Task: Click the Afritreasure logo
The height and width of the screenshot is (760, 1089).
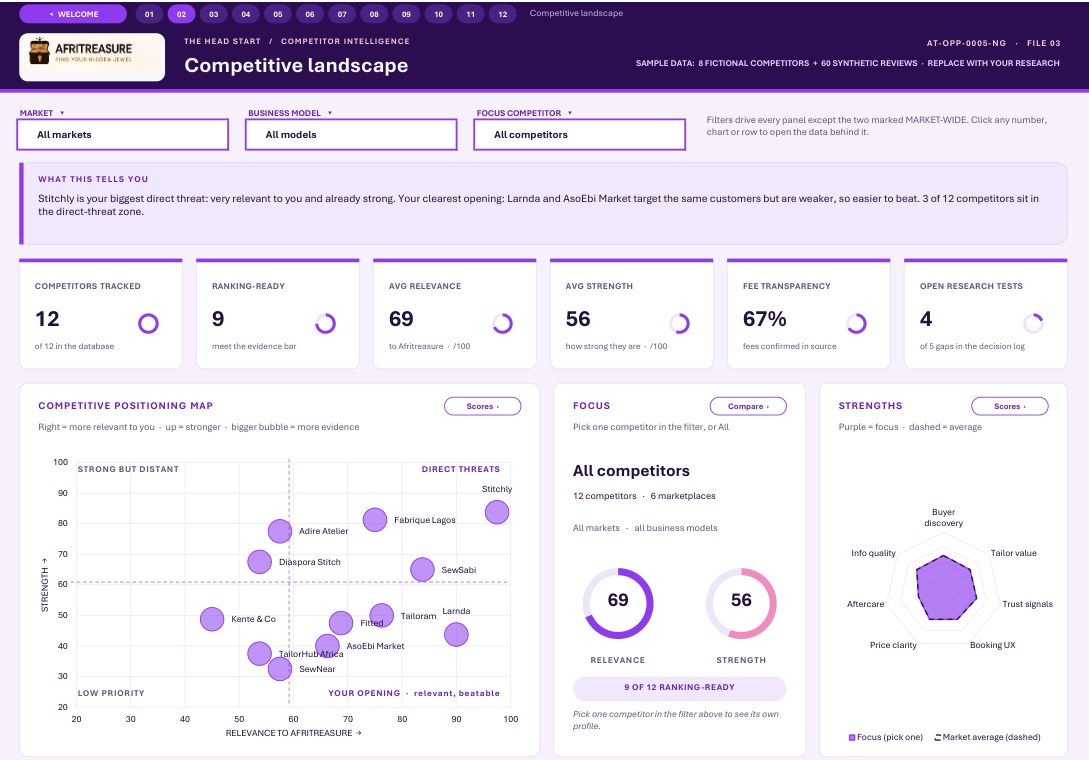Action: [x=92, y=57]
